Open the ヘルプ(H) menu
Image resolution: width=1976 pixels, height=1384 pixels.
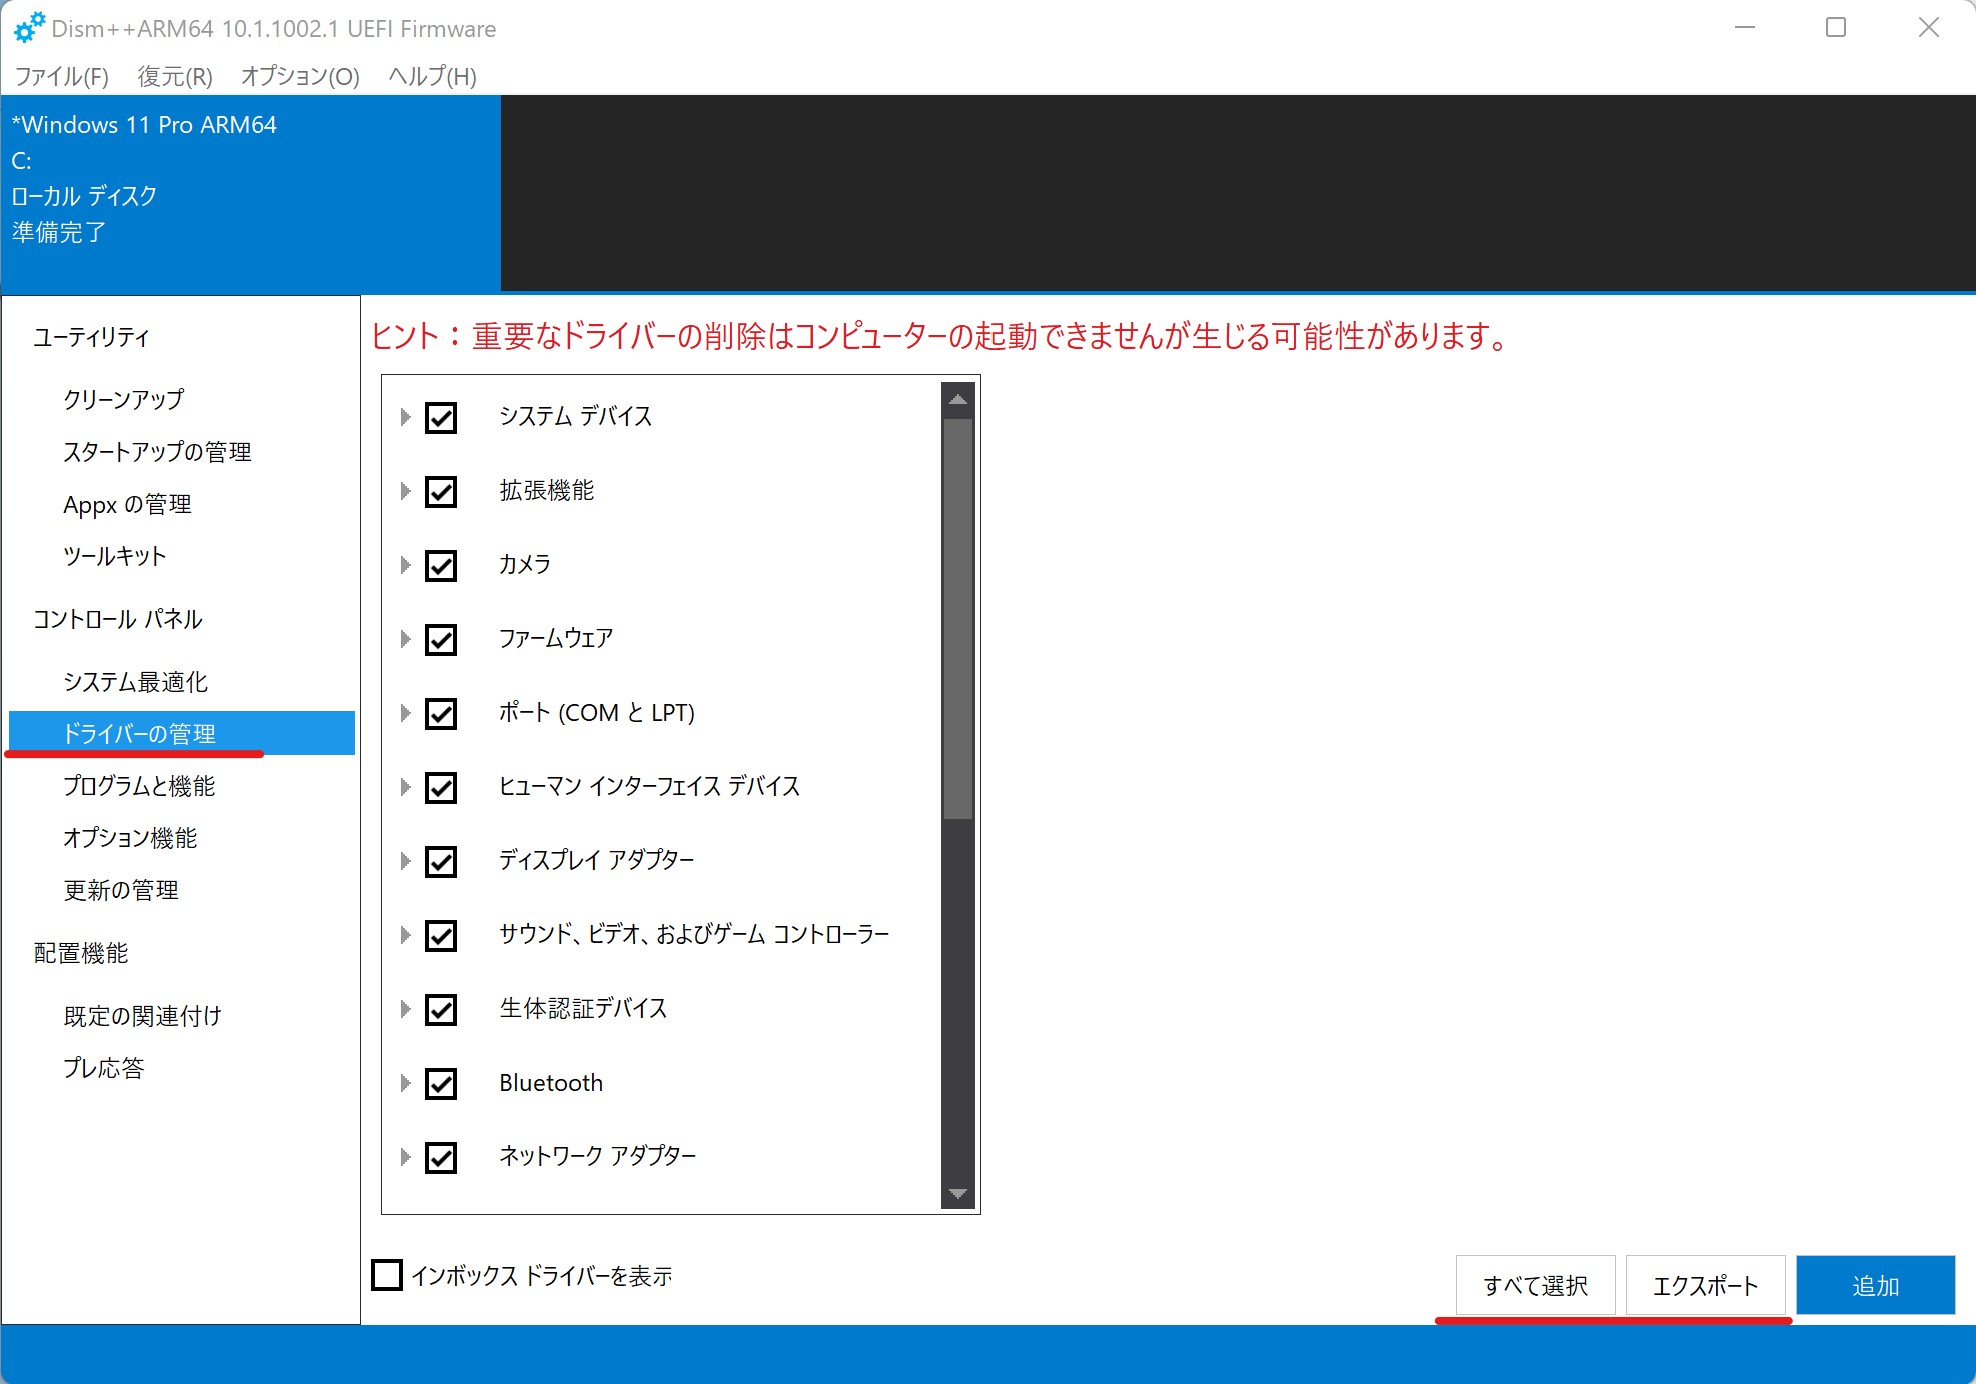[432, 76]
